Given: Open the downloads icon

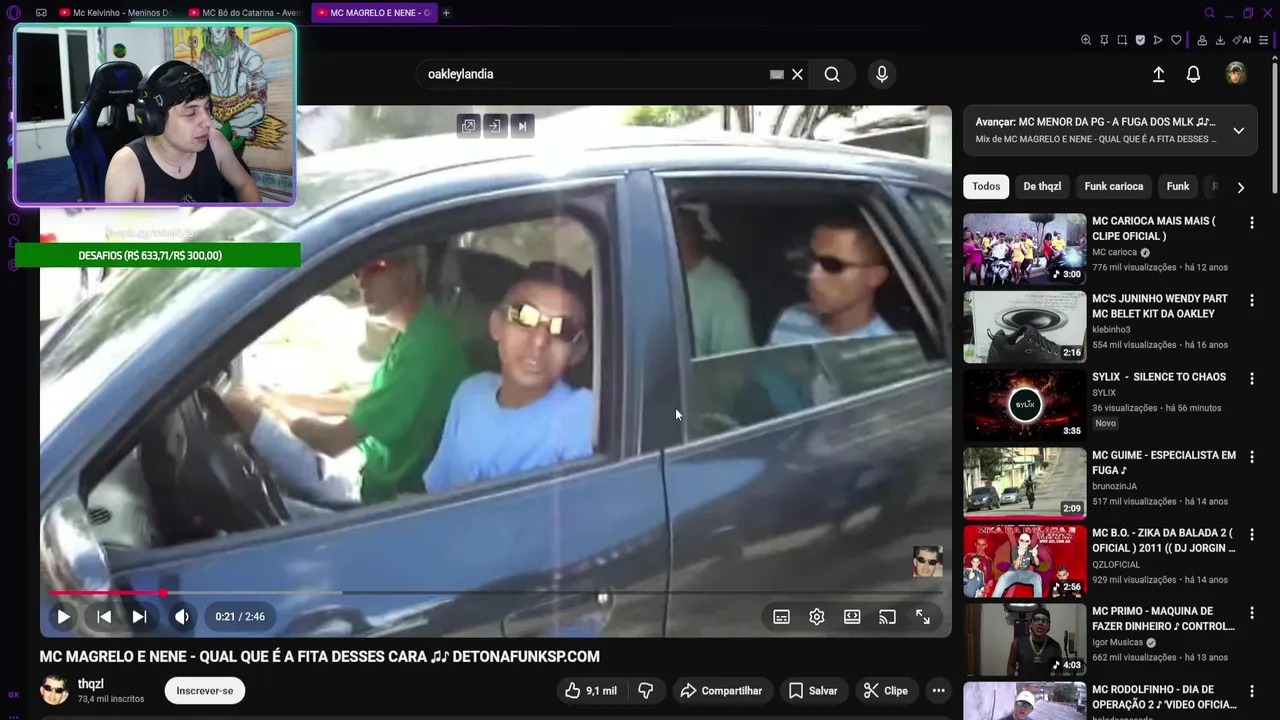Looking at the screenshot, I should 1220,40.
